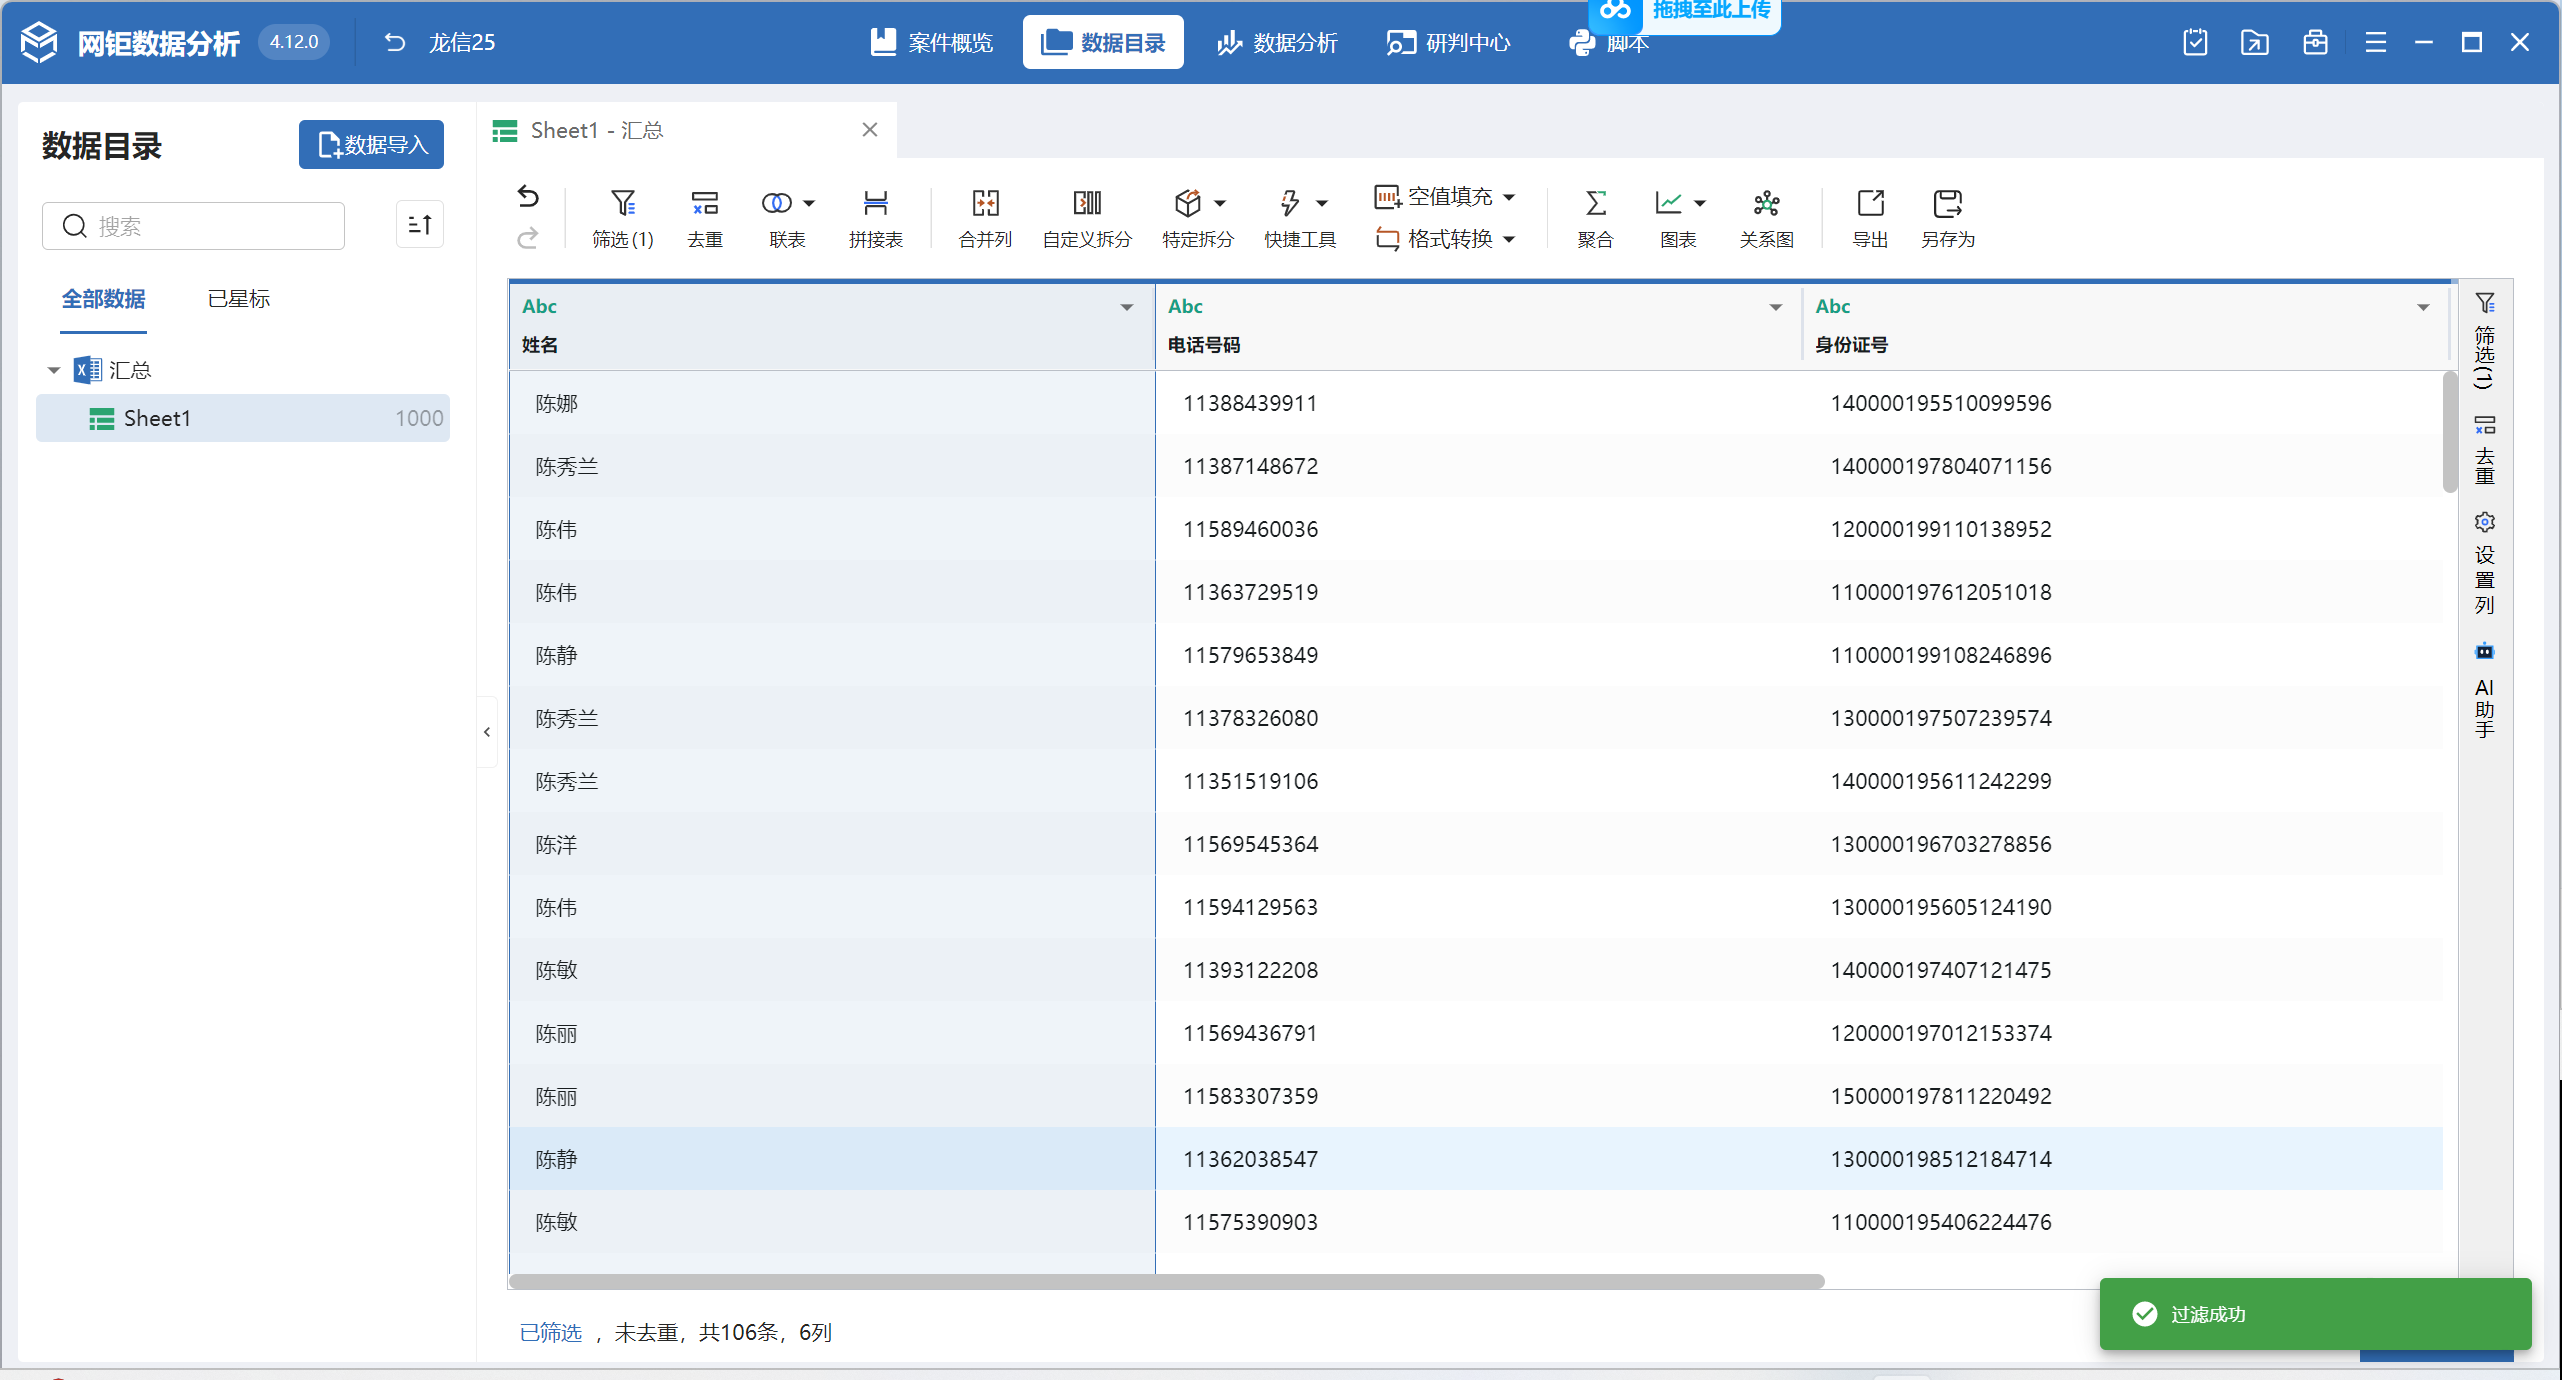The height and width of the screenshot is (1380, 2562).
Task: Switch to the 数据分析 tab
Action: tap(1277, 43)
